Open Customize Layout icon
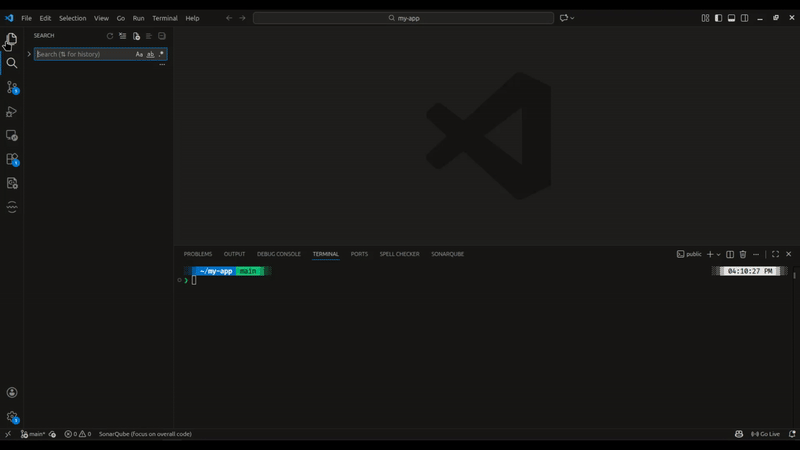Image resolution: width=800 pixels, height=450 pixels. (x=705, y=18)
